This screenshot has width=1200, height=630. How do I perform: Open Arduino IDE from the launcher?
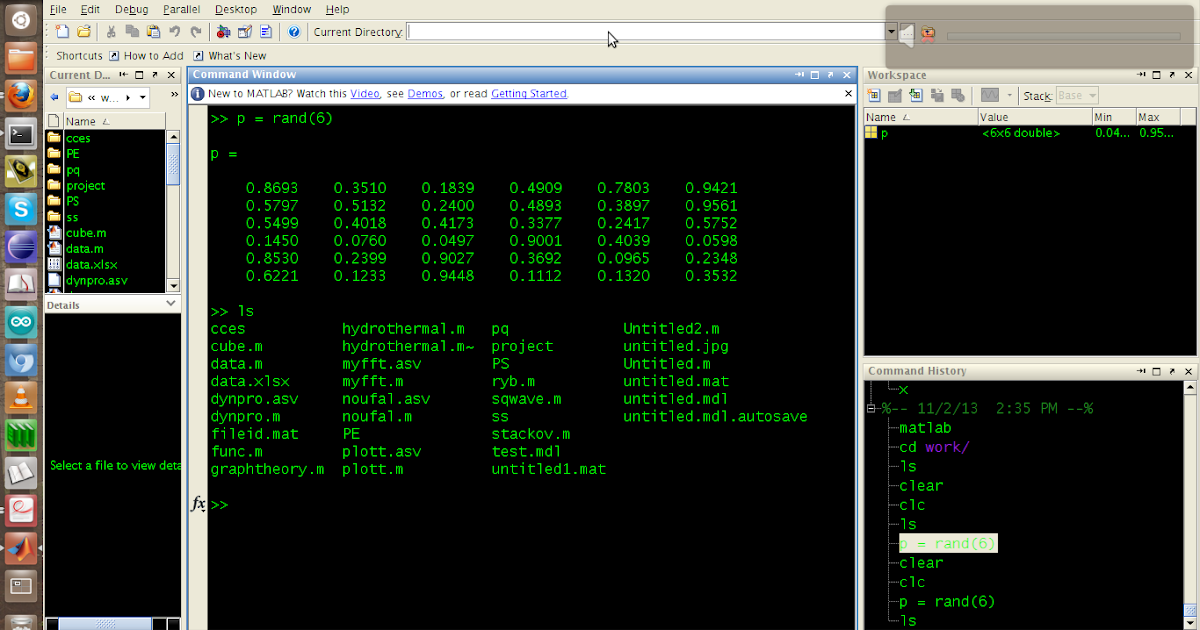point(22,323)
